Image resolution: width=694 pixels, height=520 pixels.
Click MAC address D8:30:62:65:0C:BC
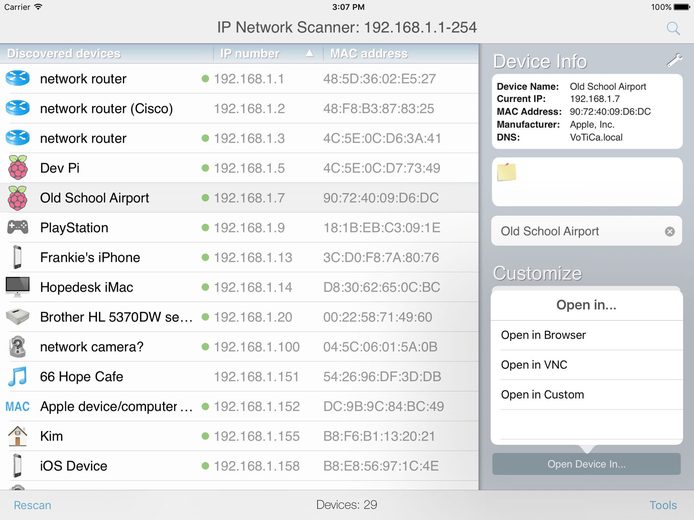coord(382,287)
